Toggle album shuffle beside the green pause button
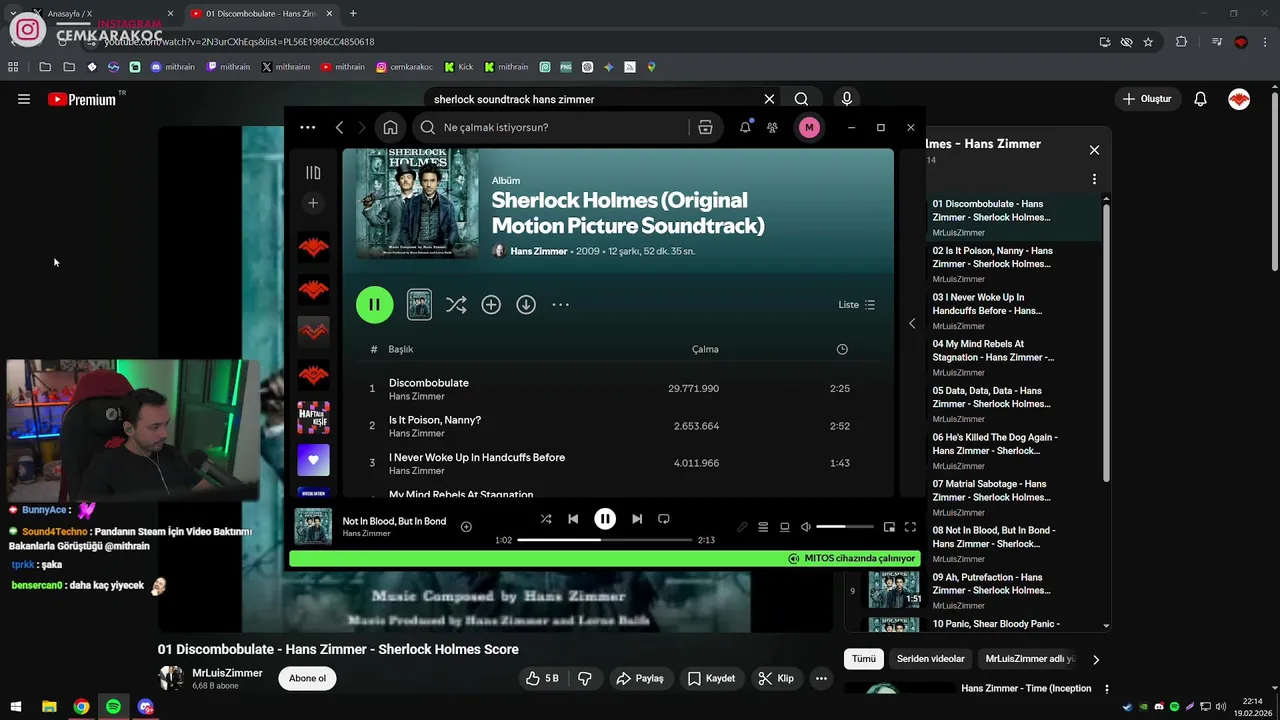Image resolution: width=1280 pixels, height=720 pixels. tap(456, 305)
